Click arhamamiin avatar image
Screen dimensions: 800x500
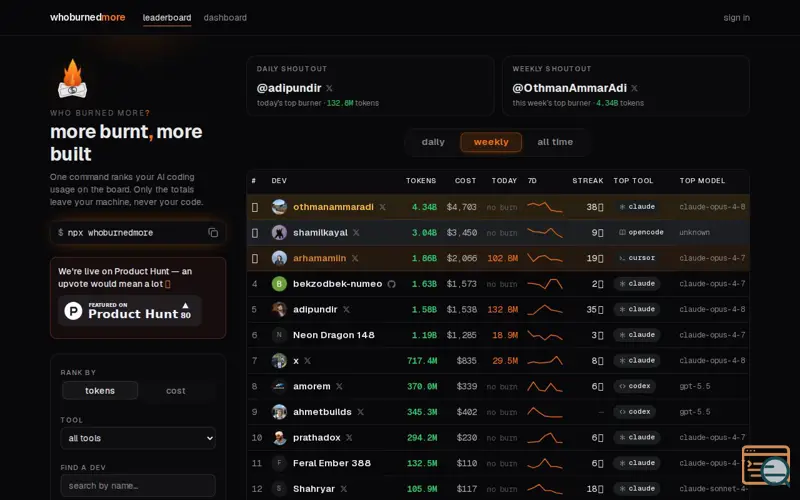tap(279, 258)
